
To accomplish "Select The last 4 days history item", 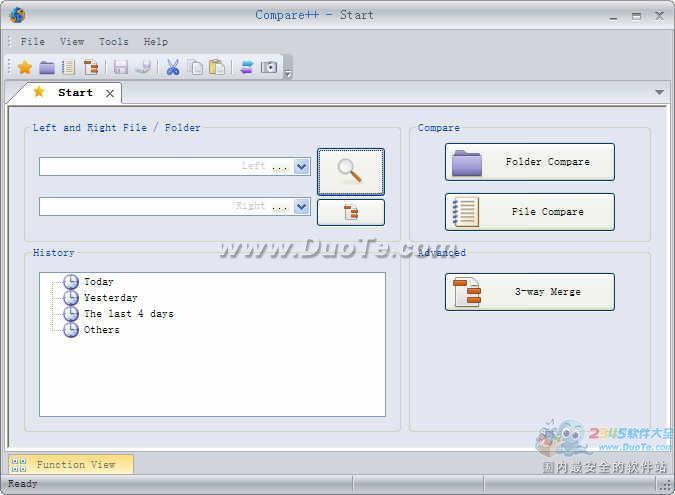I will coord(129,314).
